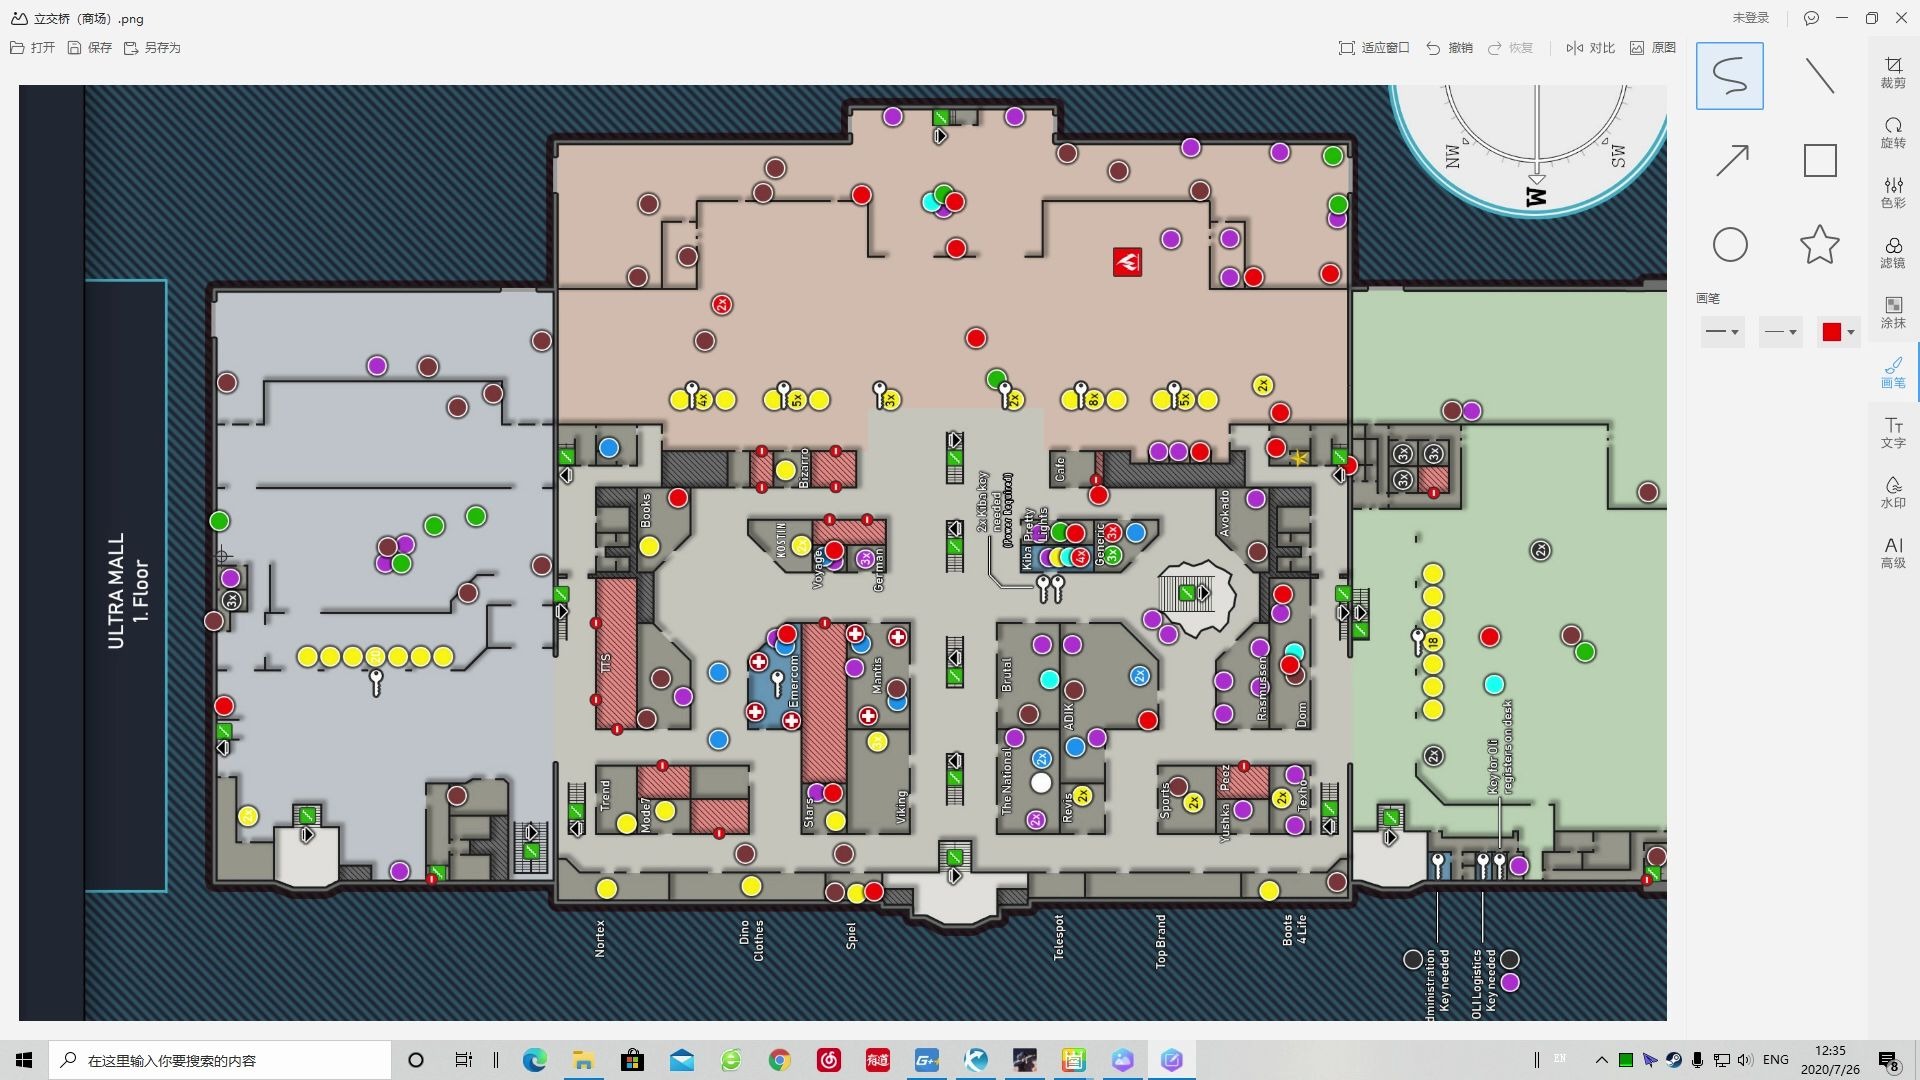Image resolution: width=1920 pixels, height=1080 pixels.
Task: Click 恢复 to redo
Action: click(1510, 47)
